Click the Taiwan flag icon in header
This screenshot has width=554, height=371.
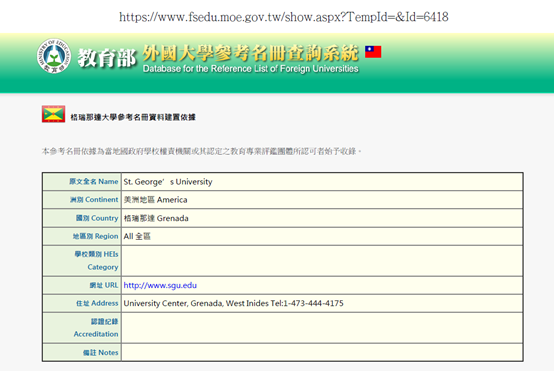click(x=373, y=52)
